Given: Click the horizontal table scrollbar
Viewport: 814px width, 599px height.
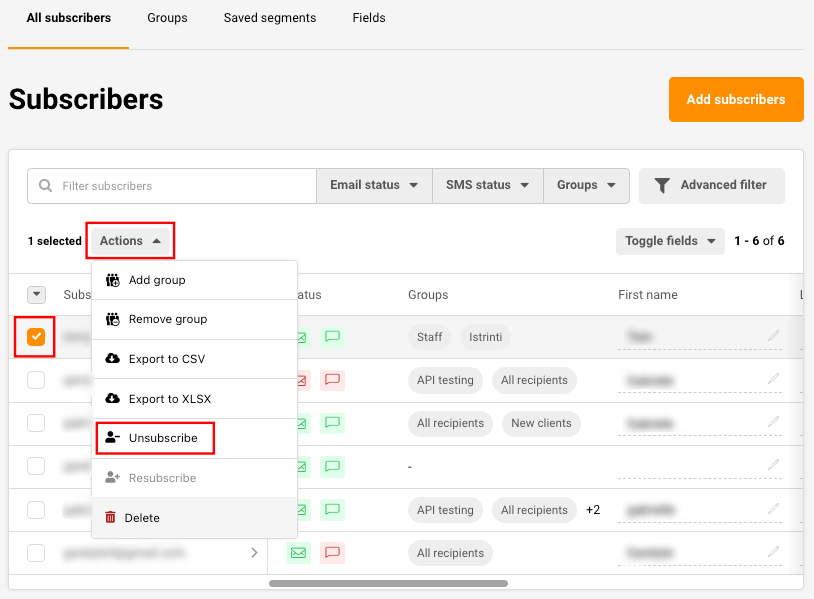Looking at the screenshot, I should click(x=388, y=583).
